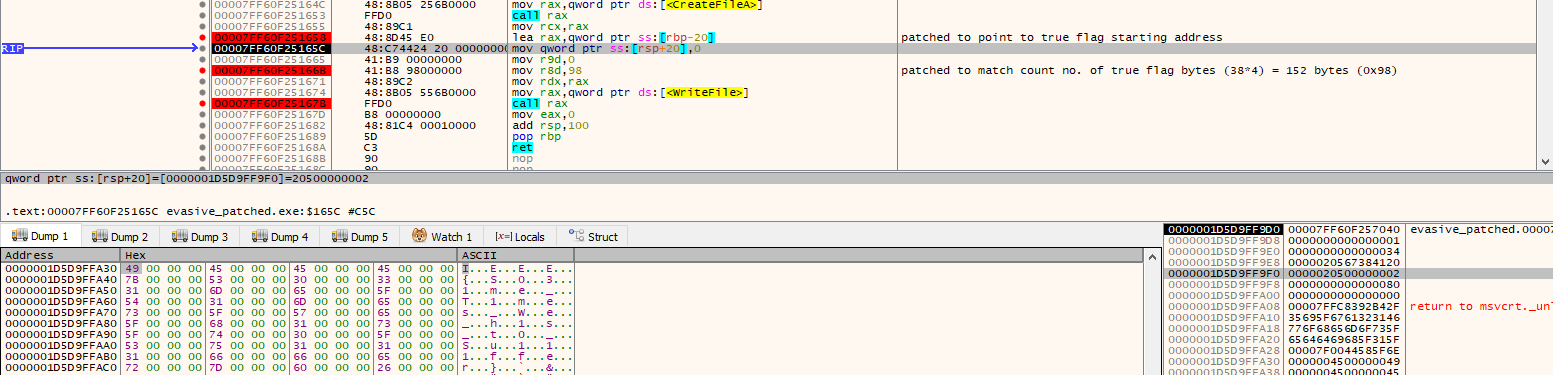Select stack address 0000001D5D9FF9D0
Screen dimensions: 1553x375
point(1223,230)
